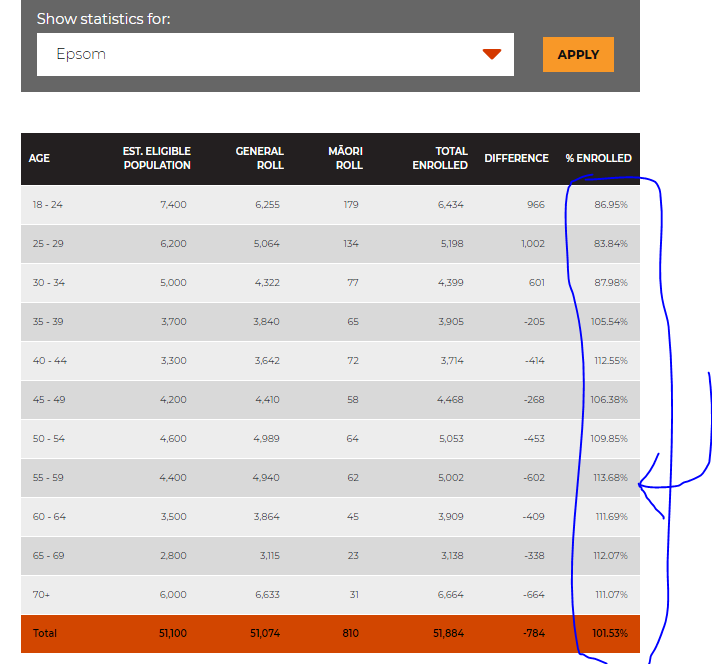This screenshot has width=712, height=664.
Task: Click general roll value 3,642
Action: coord(267,361)
